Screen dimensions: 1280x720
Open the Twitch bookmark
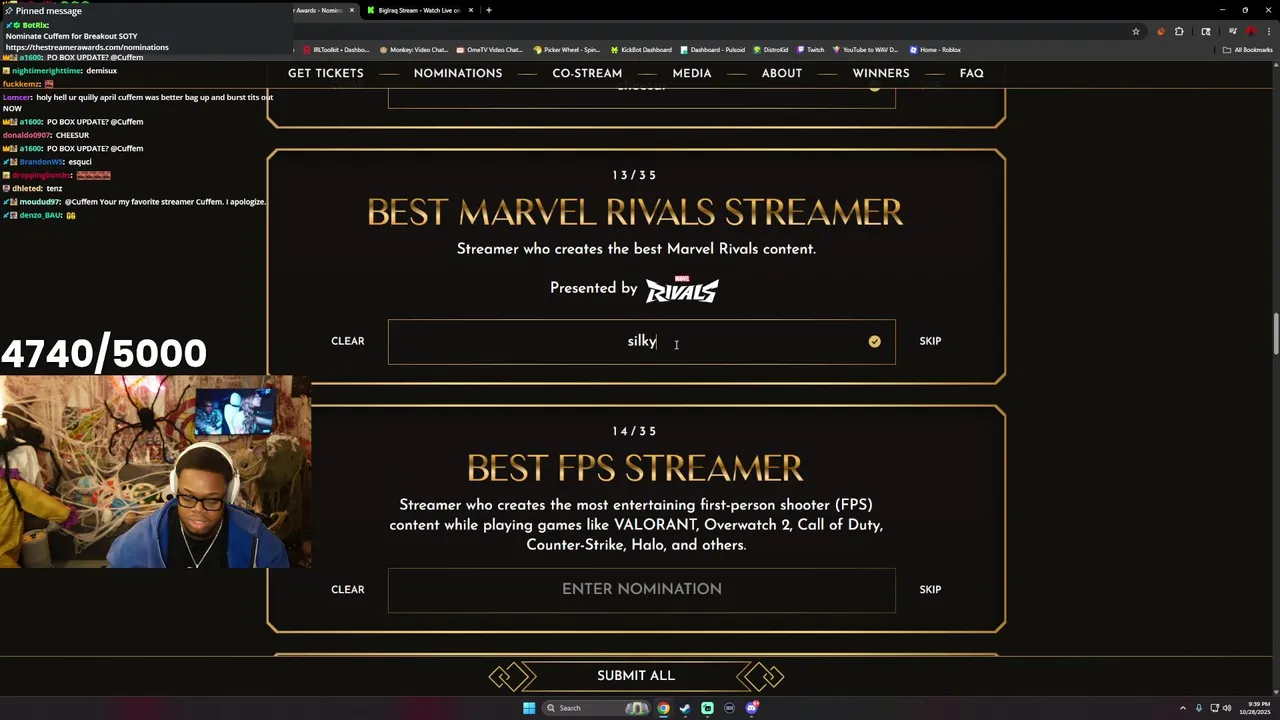click(811, 49)
